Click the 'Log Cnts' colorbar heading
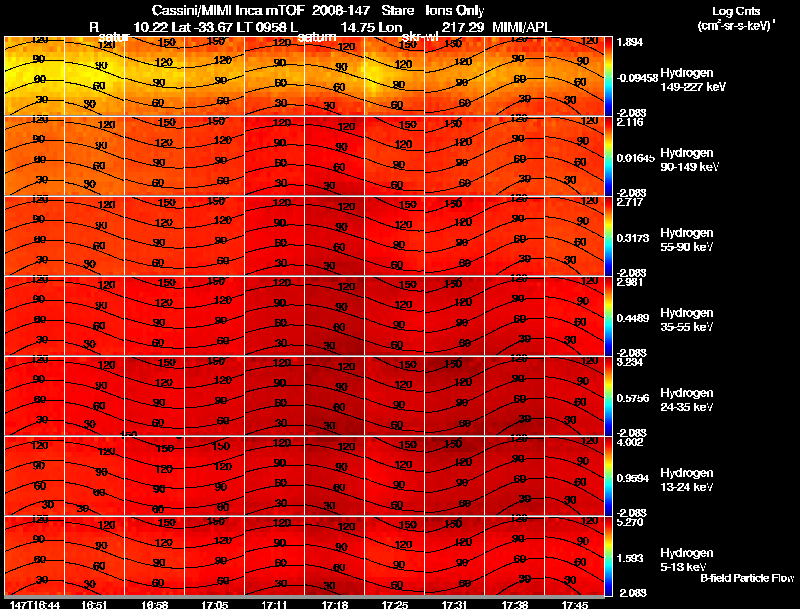 click(736, 11)
